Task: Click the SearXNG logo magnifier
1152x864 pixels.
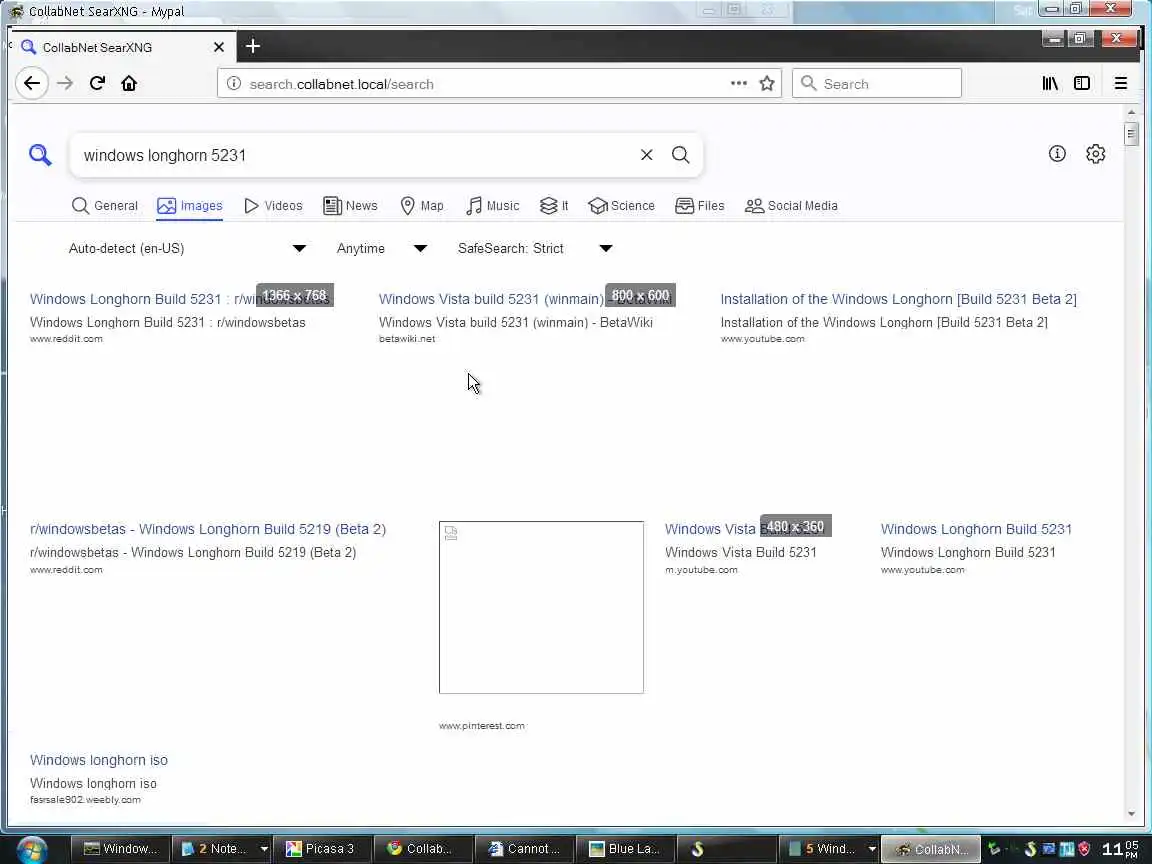Action: coord(40,155)
